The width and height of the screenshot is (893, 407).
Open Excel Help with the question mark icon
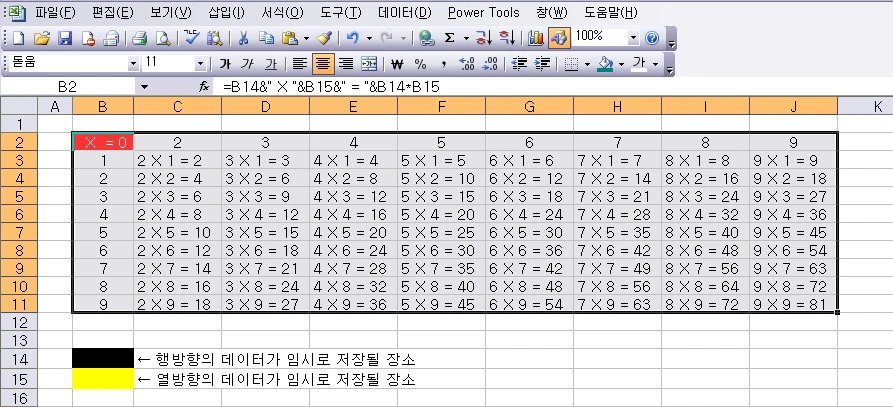coord(653,38)
